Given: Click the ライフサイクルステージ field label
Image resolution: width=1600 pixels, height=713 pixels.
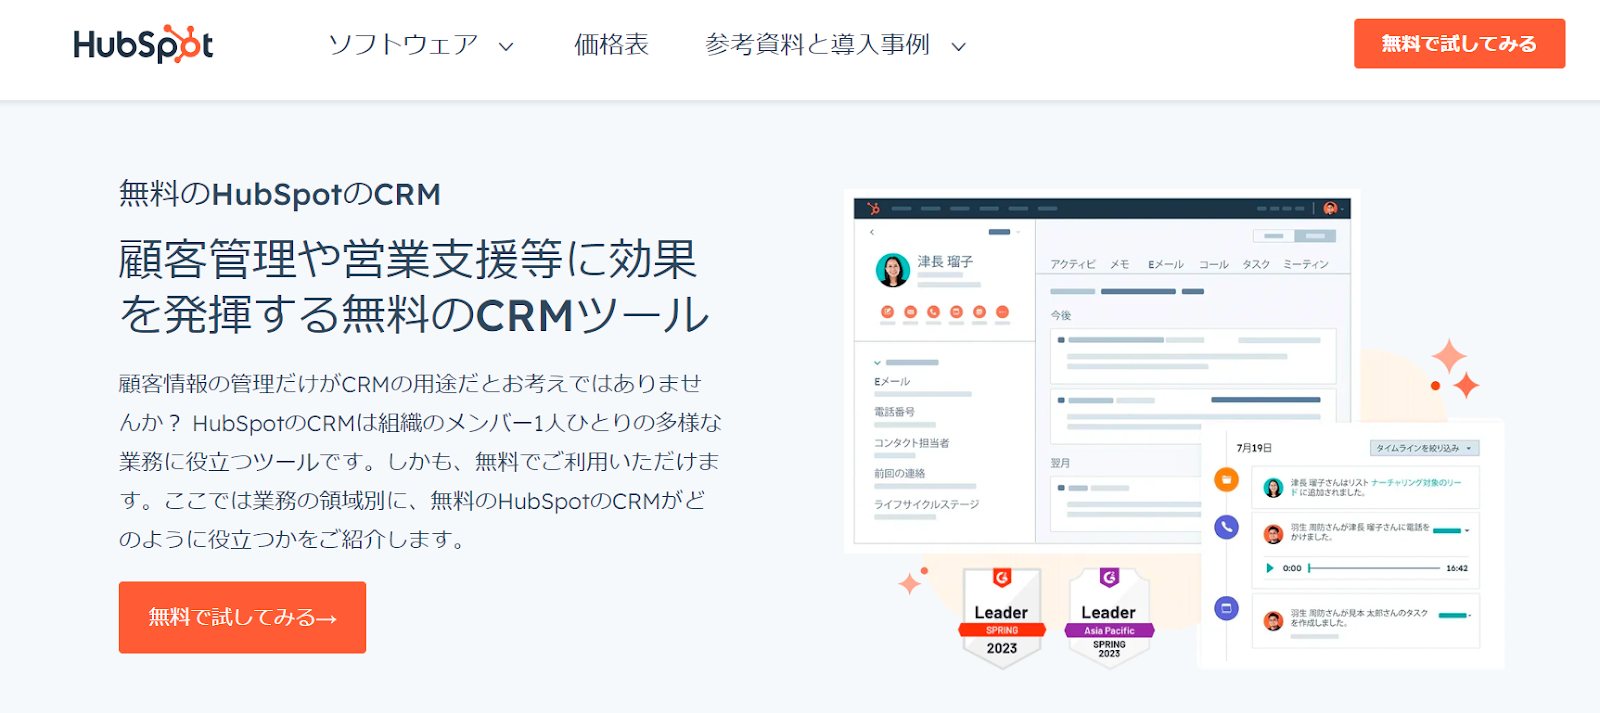Looking at the screenshot, I should pos(927,505).
